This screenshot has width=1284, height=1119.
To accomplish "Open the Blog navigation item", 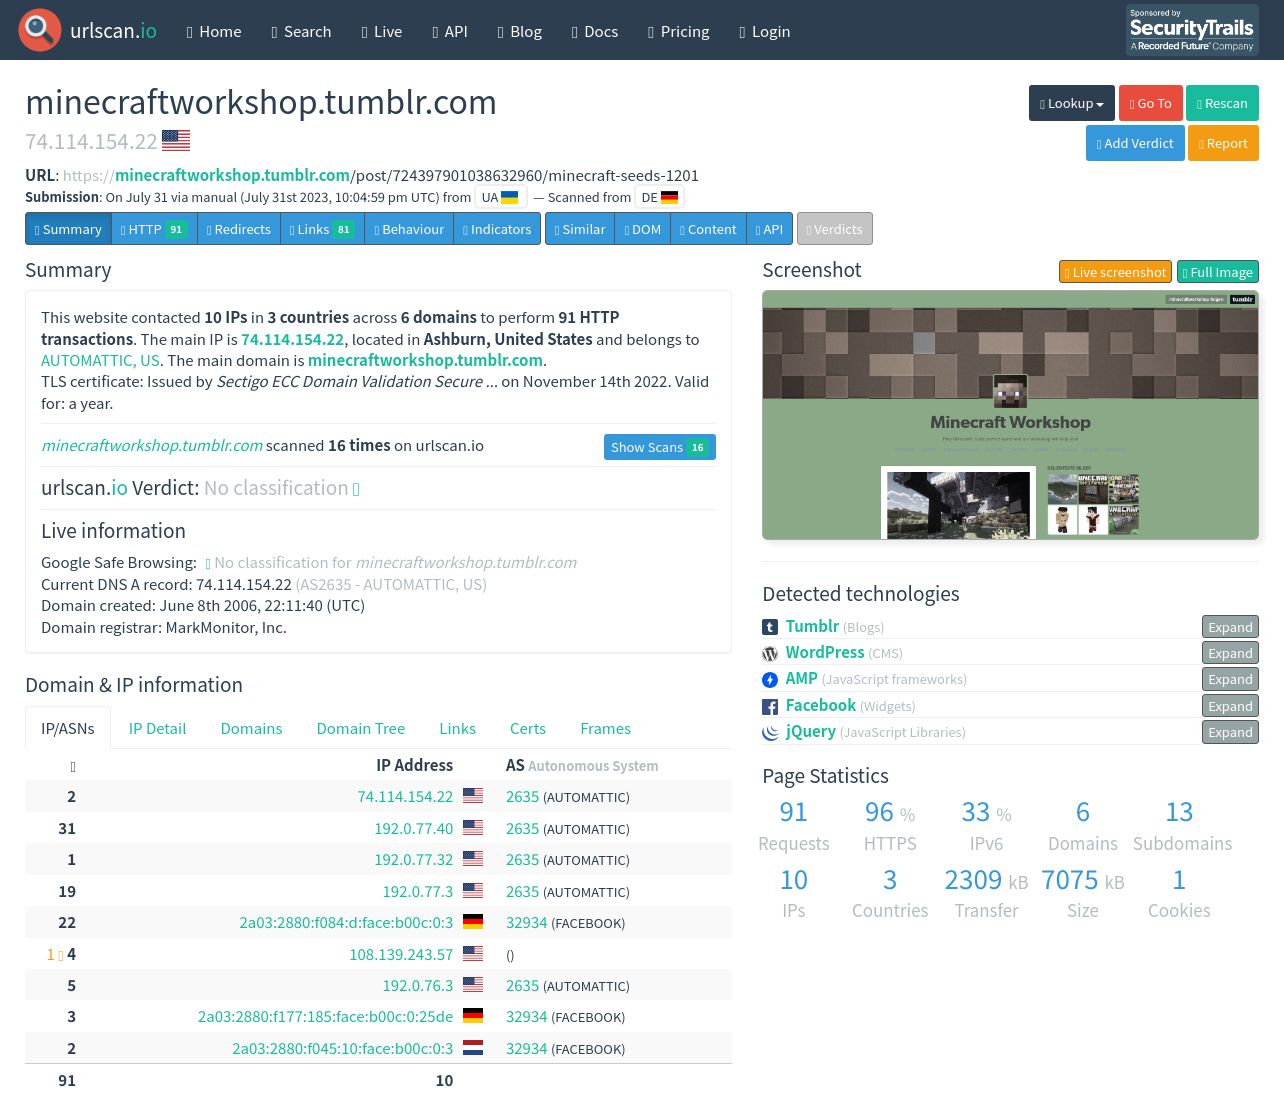I will pyautogui.click(x=520, y=31).
